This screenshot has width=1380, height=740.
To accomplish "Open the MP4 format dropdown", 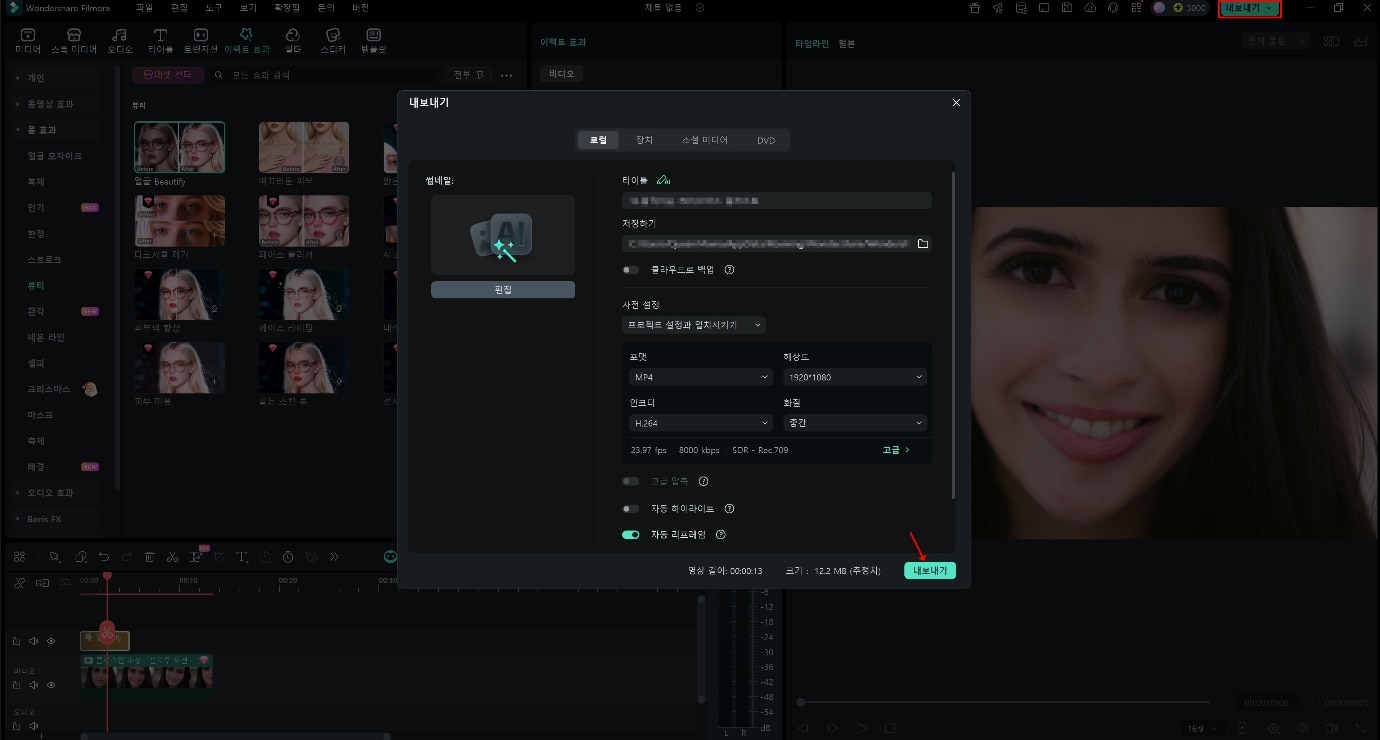I will (700, 377).
